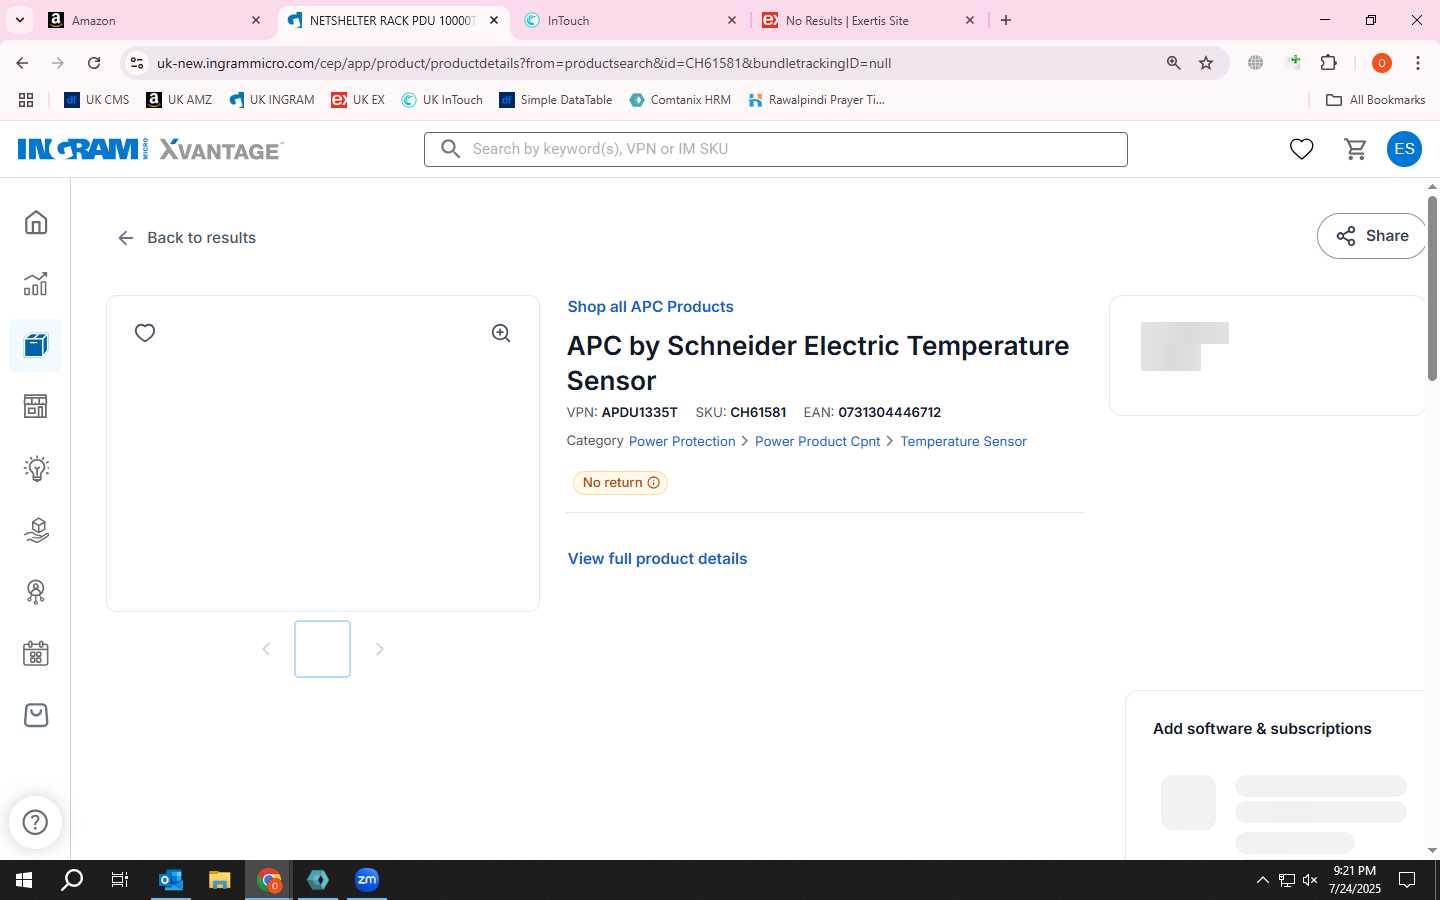1440x900 pixels.
Task: Select the products box sidebar icon
Action: tap(36, 346)
